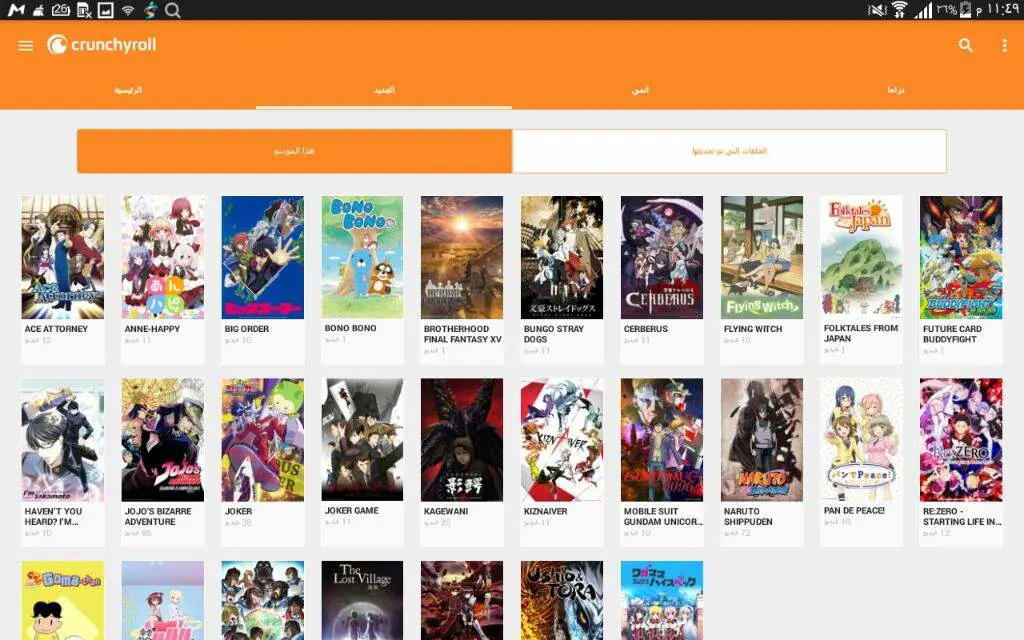1024x640 pixels.
Task: Open the Mobile Suit Gundam Unicorn poster
Action: click(662, 440)
